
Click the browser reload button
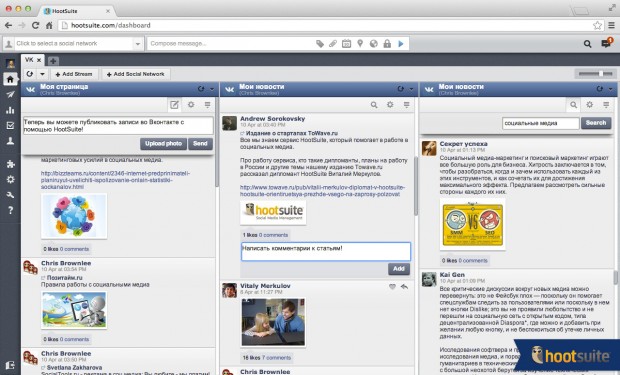coord(35,25)
